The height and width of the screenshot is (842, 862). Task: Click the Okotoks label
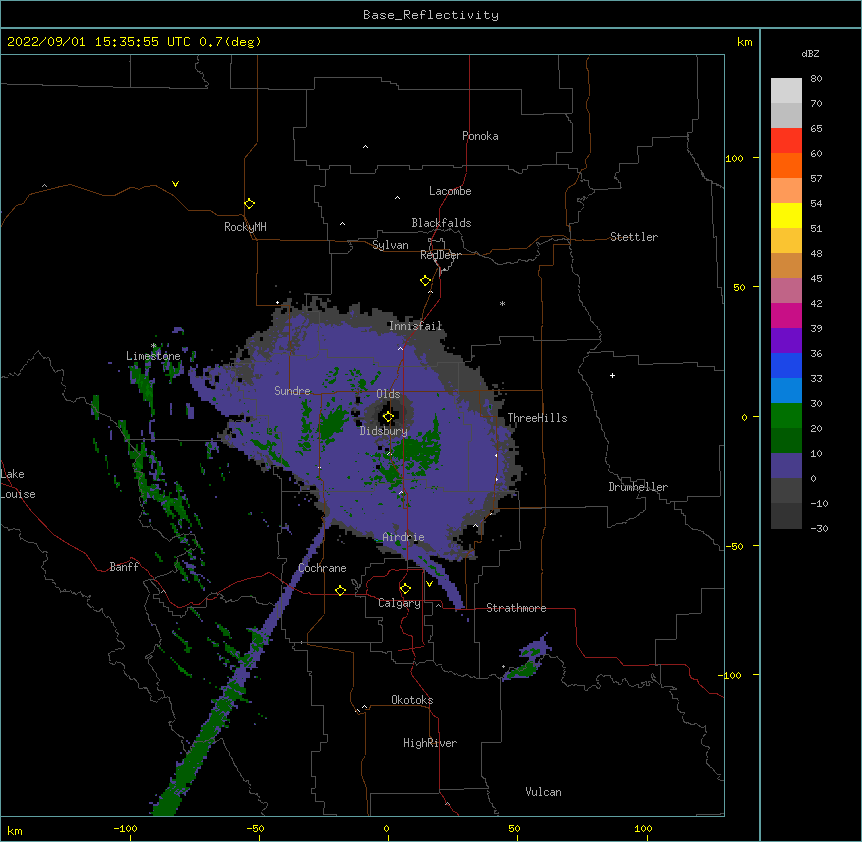(x=412, y=700)
